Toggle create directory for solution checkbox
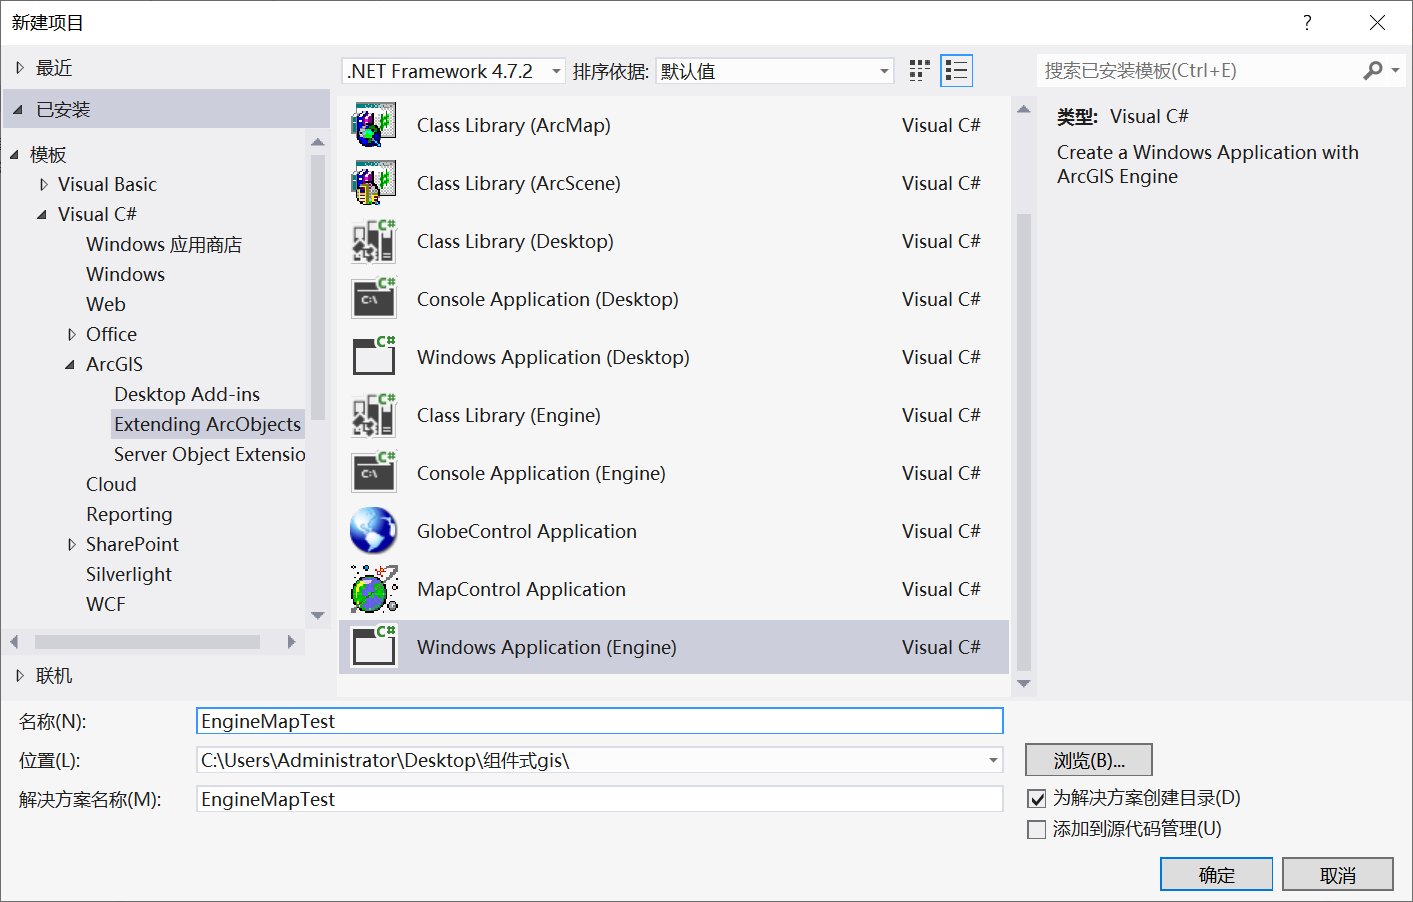The image size is (1413, 902). coord(1037,799)
